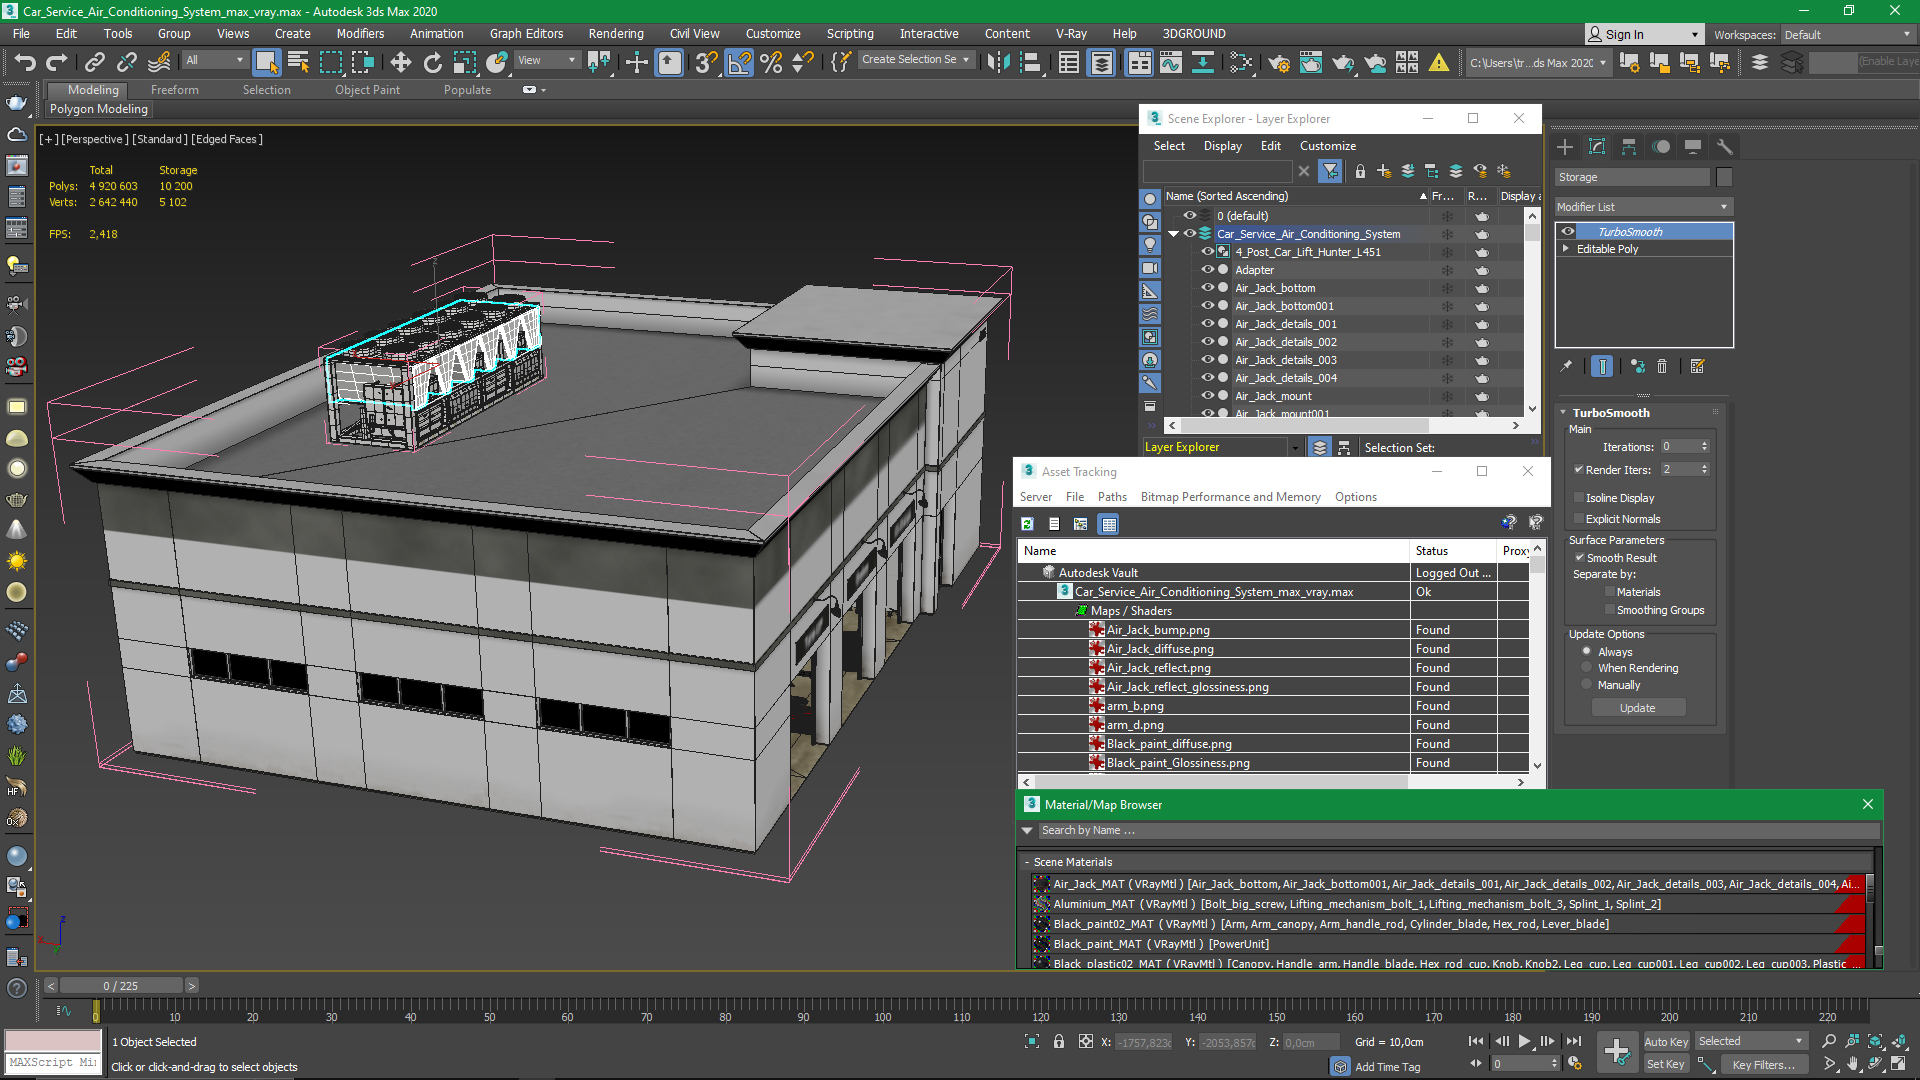Viewport: 1920px width, 1080px height.
Task: Switch Asset Tracking to table view
Action: [1108, 524]
